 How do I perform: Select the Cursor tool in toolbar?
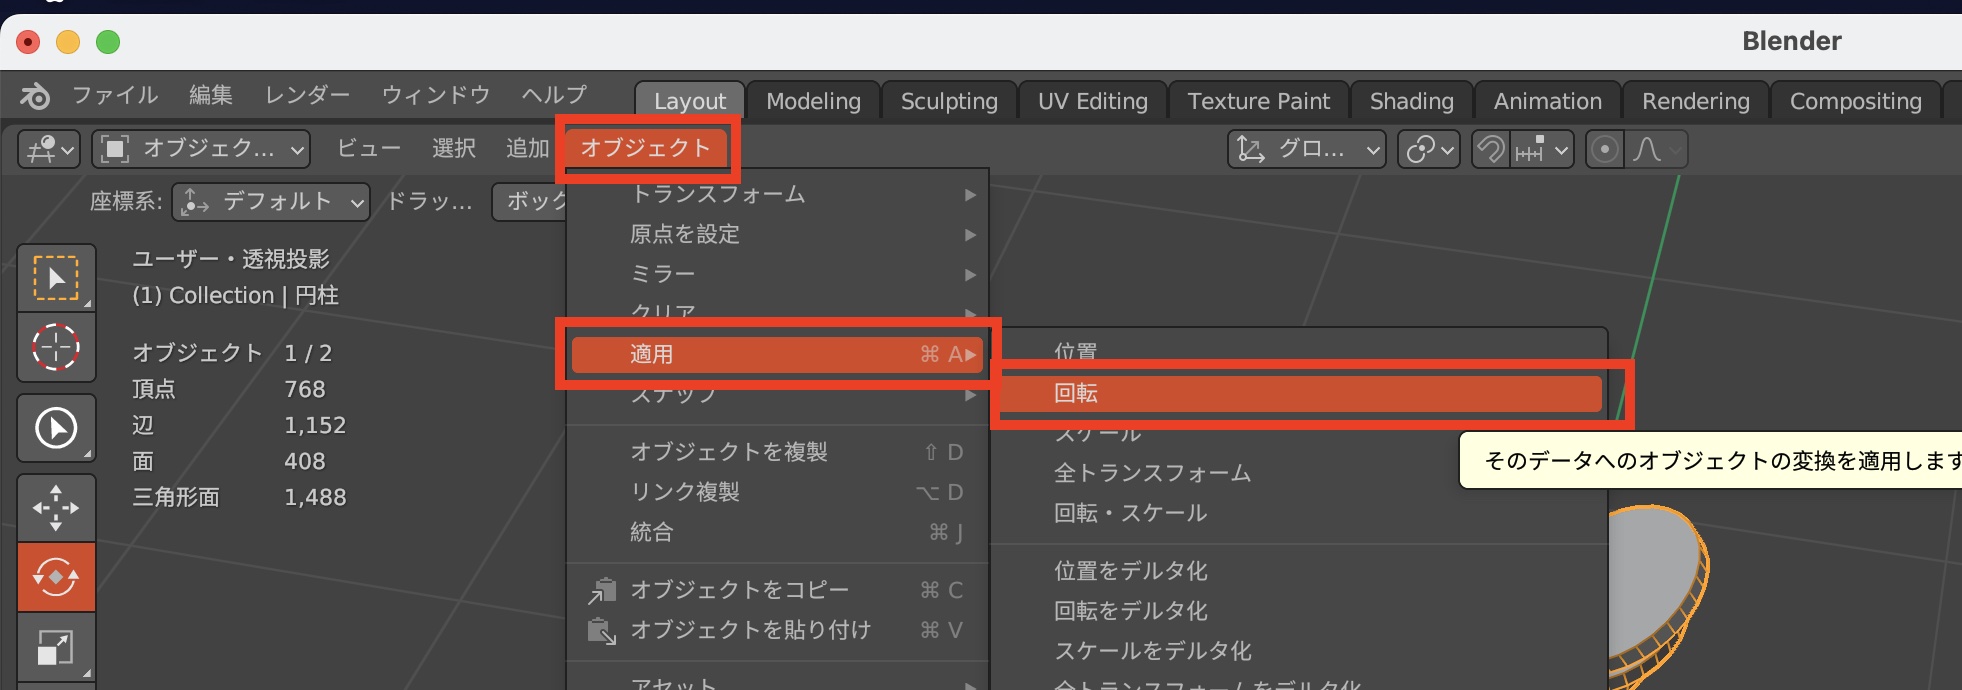pyautogui.click(x=56, y=347)
